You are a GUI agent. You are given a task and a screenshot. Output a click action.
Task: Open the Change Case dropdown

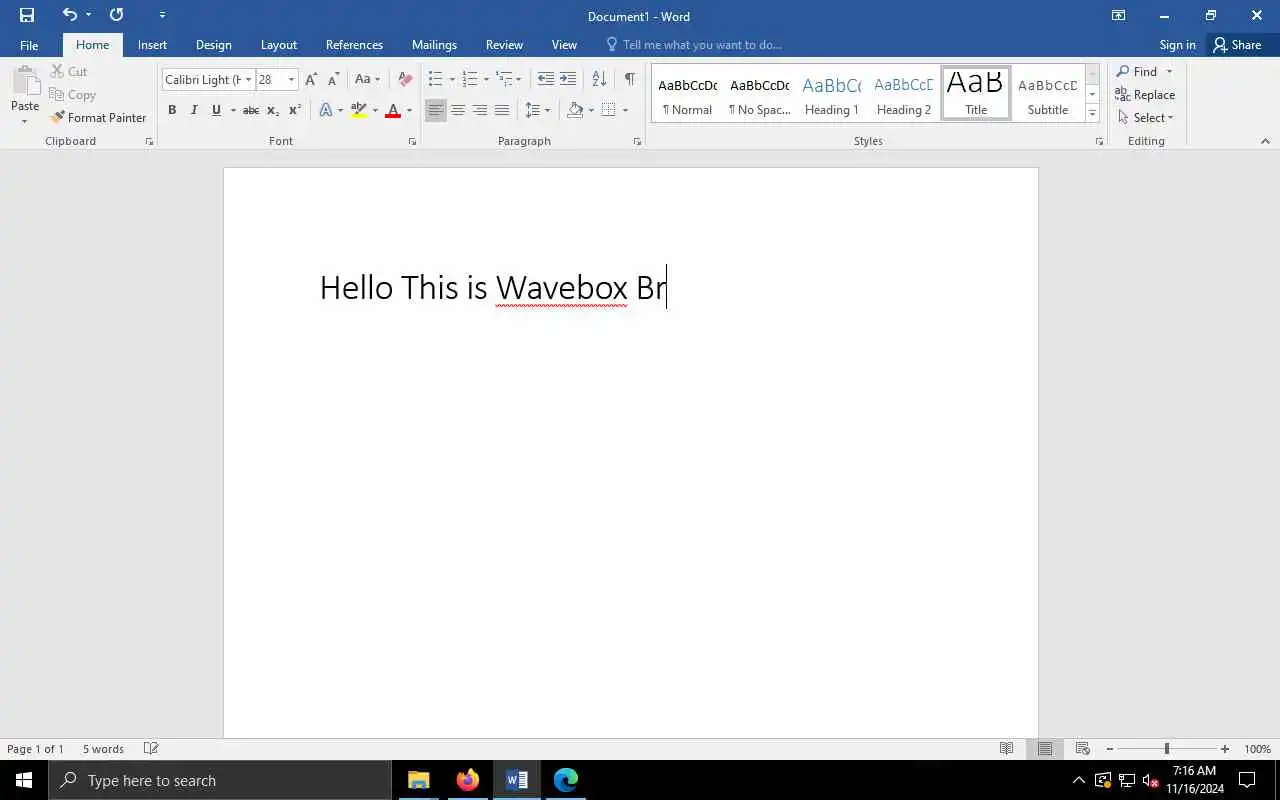tap(367, 80)
